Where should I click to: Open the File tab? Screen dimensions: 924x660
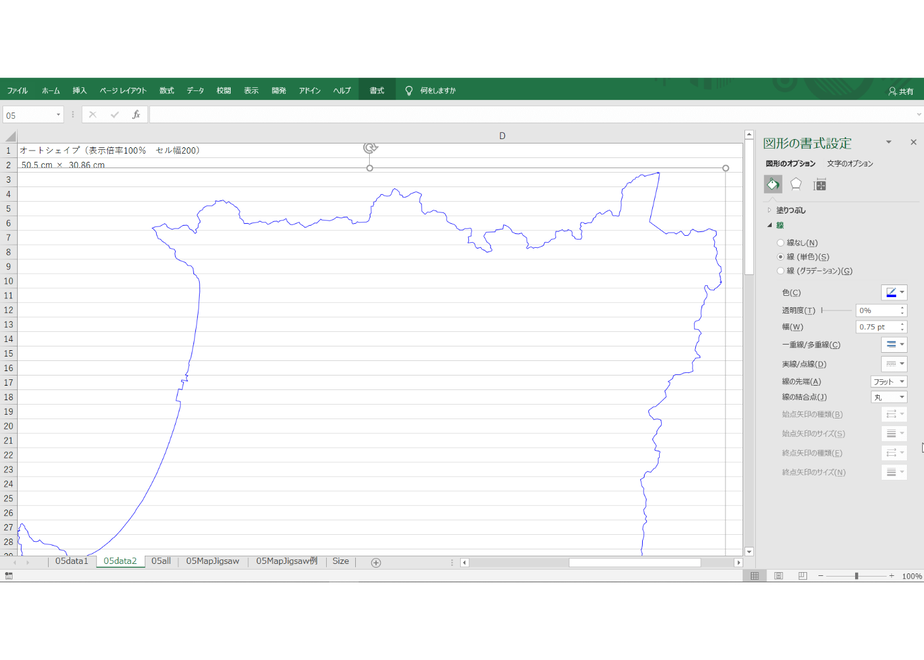pyautogui.click(x=18, y=91)
